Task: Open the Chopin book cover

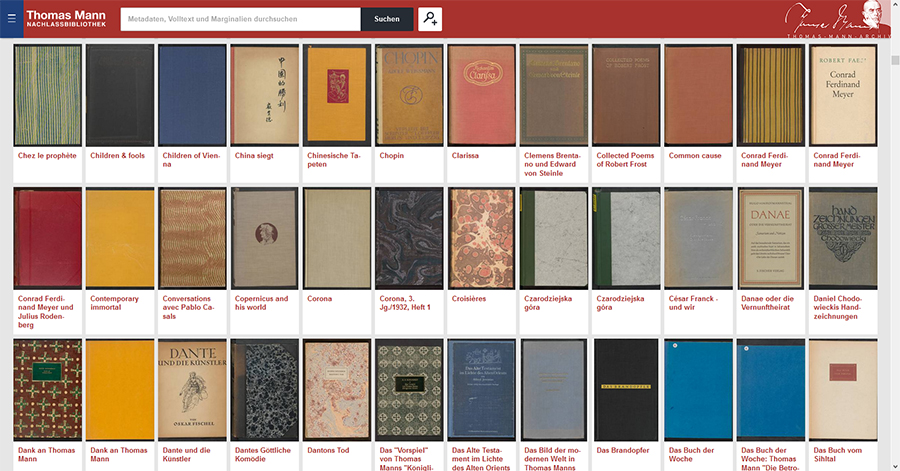Action: coord(409,95)
